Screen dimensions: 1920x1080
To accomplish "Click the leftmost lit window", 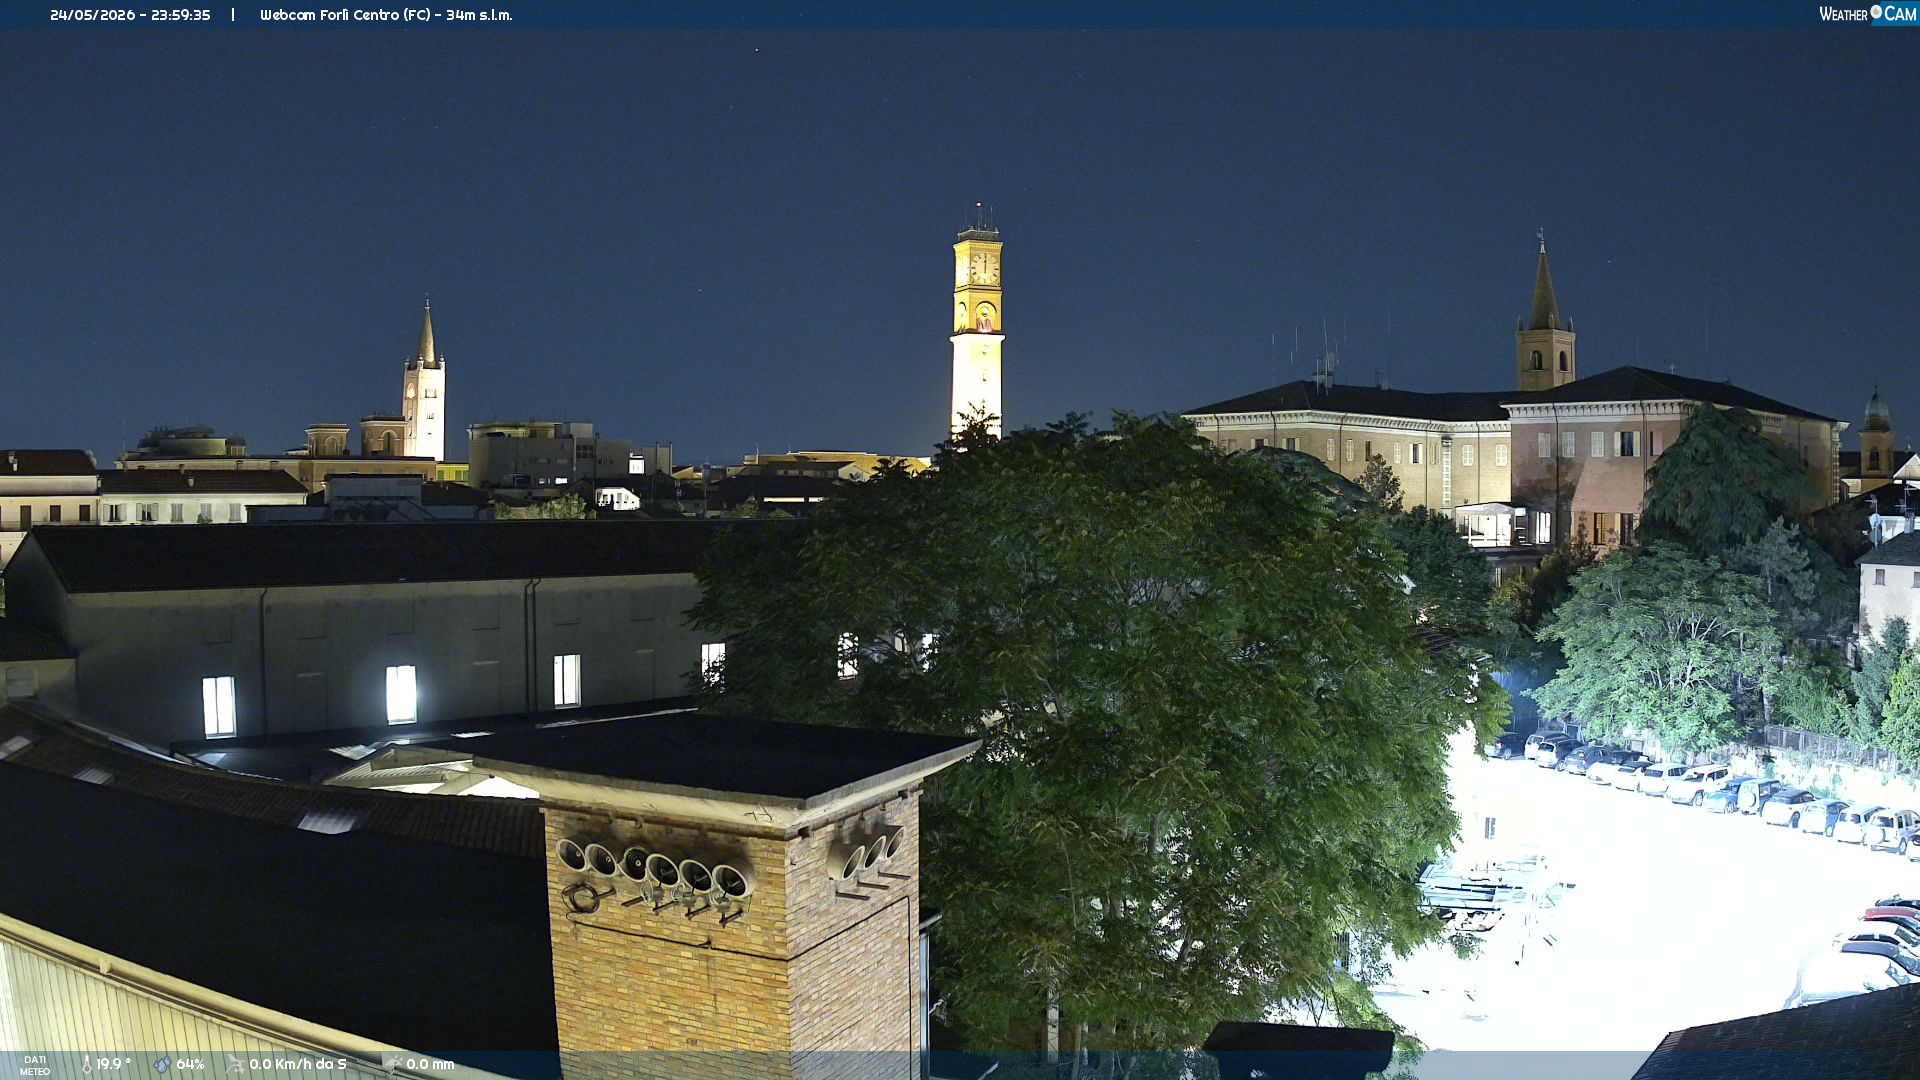I will tap(219, 706).
